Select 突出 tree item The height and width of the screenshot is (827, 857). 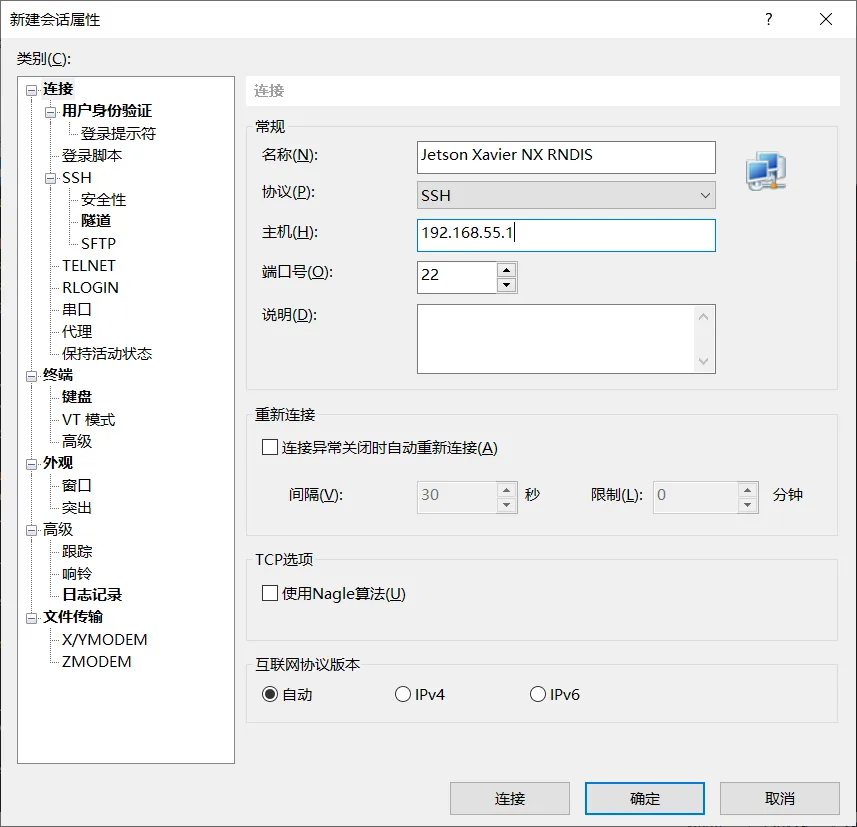[x=77, y=507]
